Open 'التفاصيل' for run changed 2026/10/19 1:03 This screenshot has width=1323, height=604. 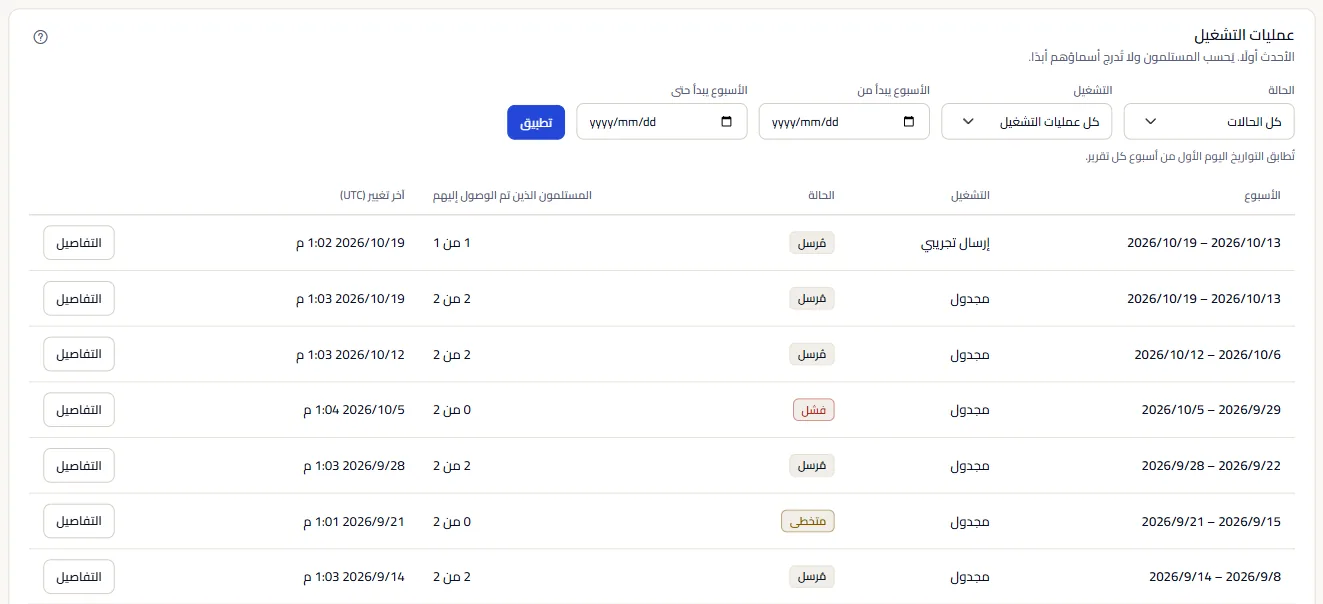tap(79, 298)
